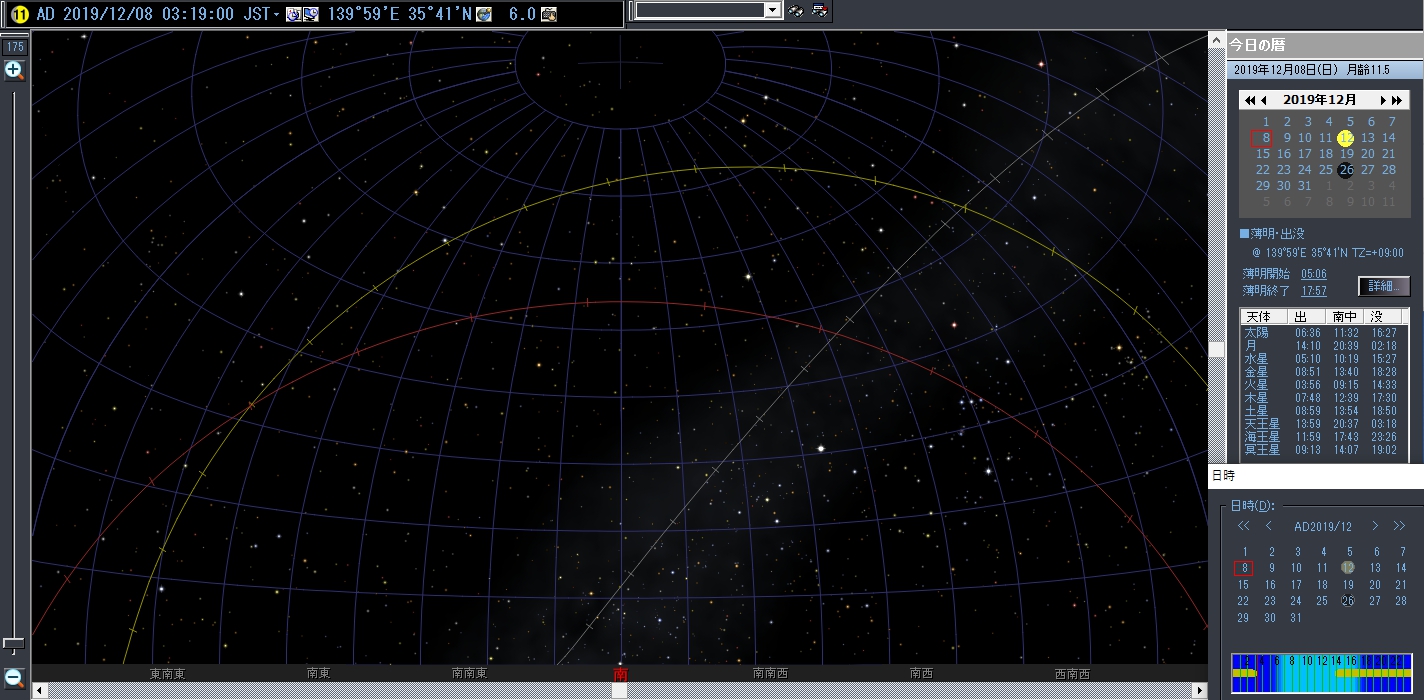
Task: Click the zoom out magnifier icon
Action: point(14,678)
